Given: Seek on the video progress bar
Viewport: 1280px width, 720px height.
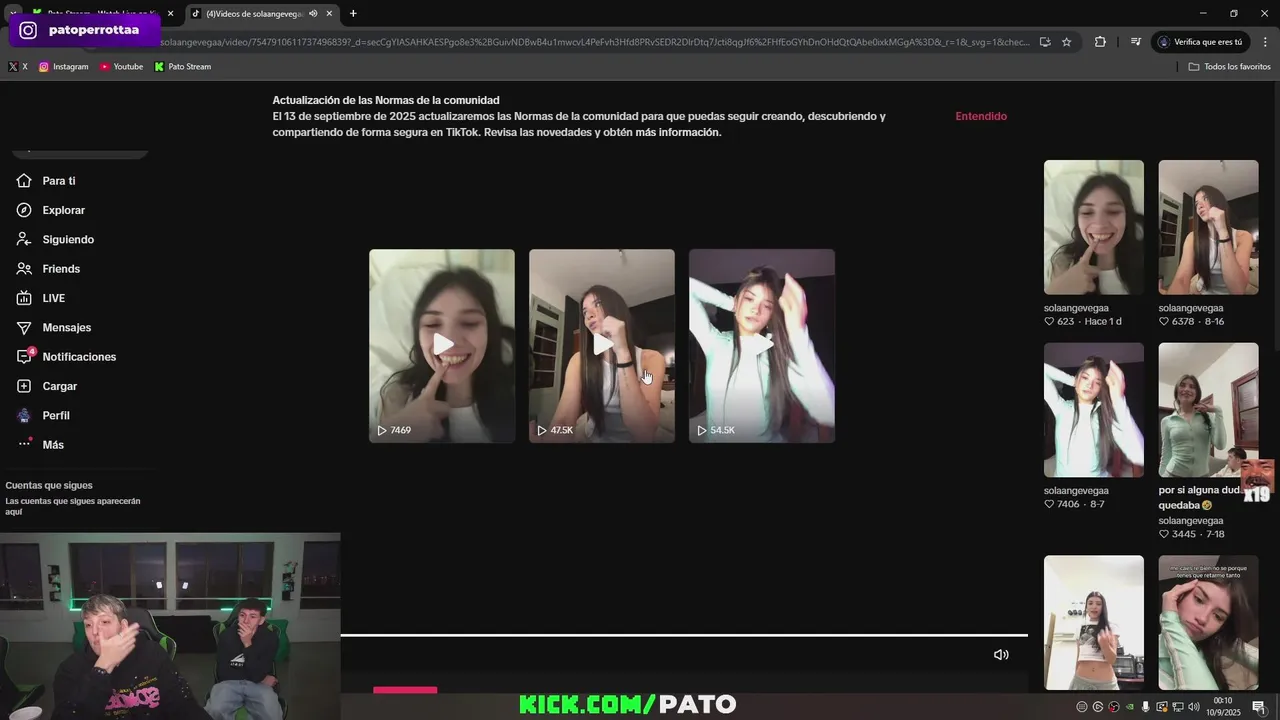Looking at the screenshot, I should [x=684, y=635].
